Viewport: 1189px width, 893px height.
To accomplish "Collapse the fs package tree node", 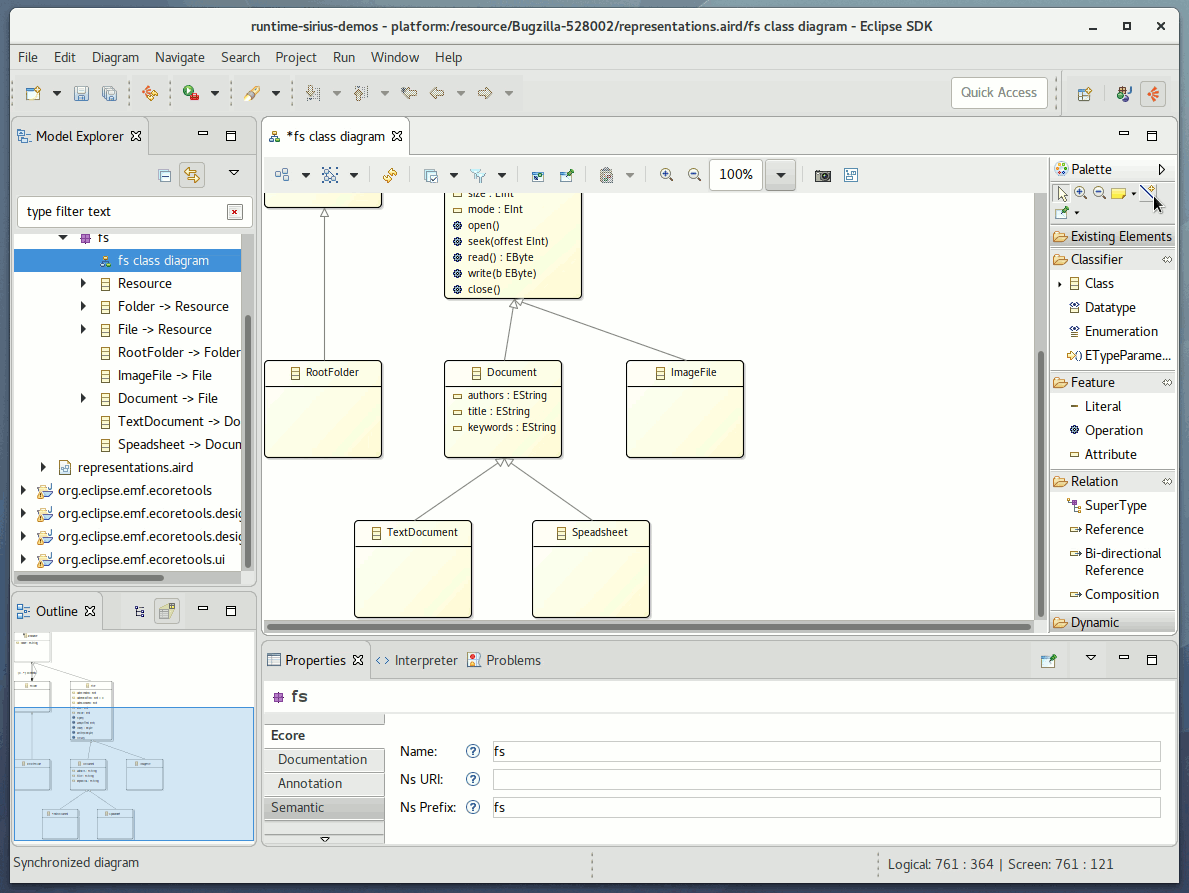I will [63, 237].
